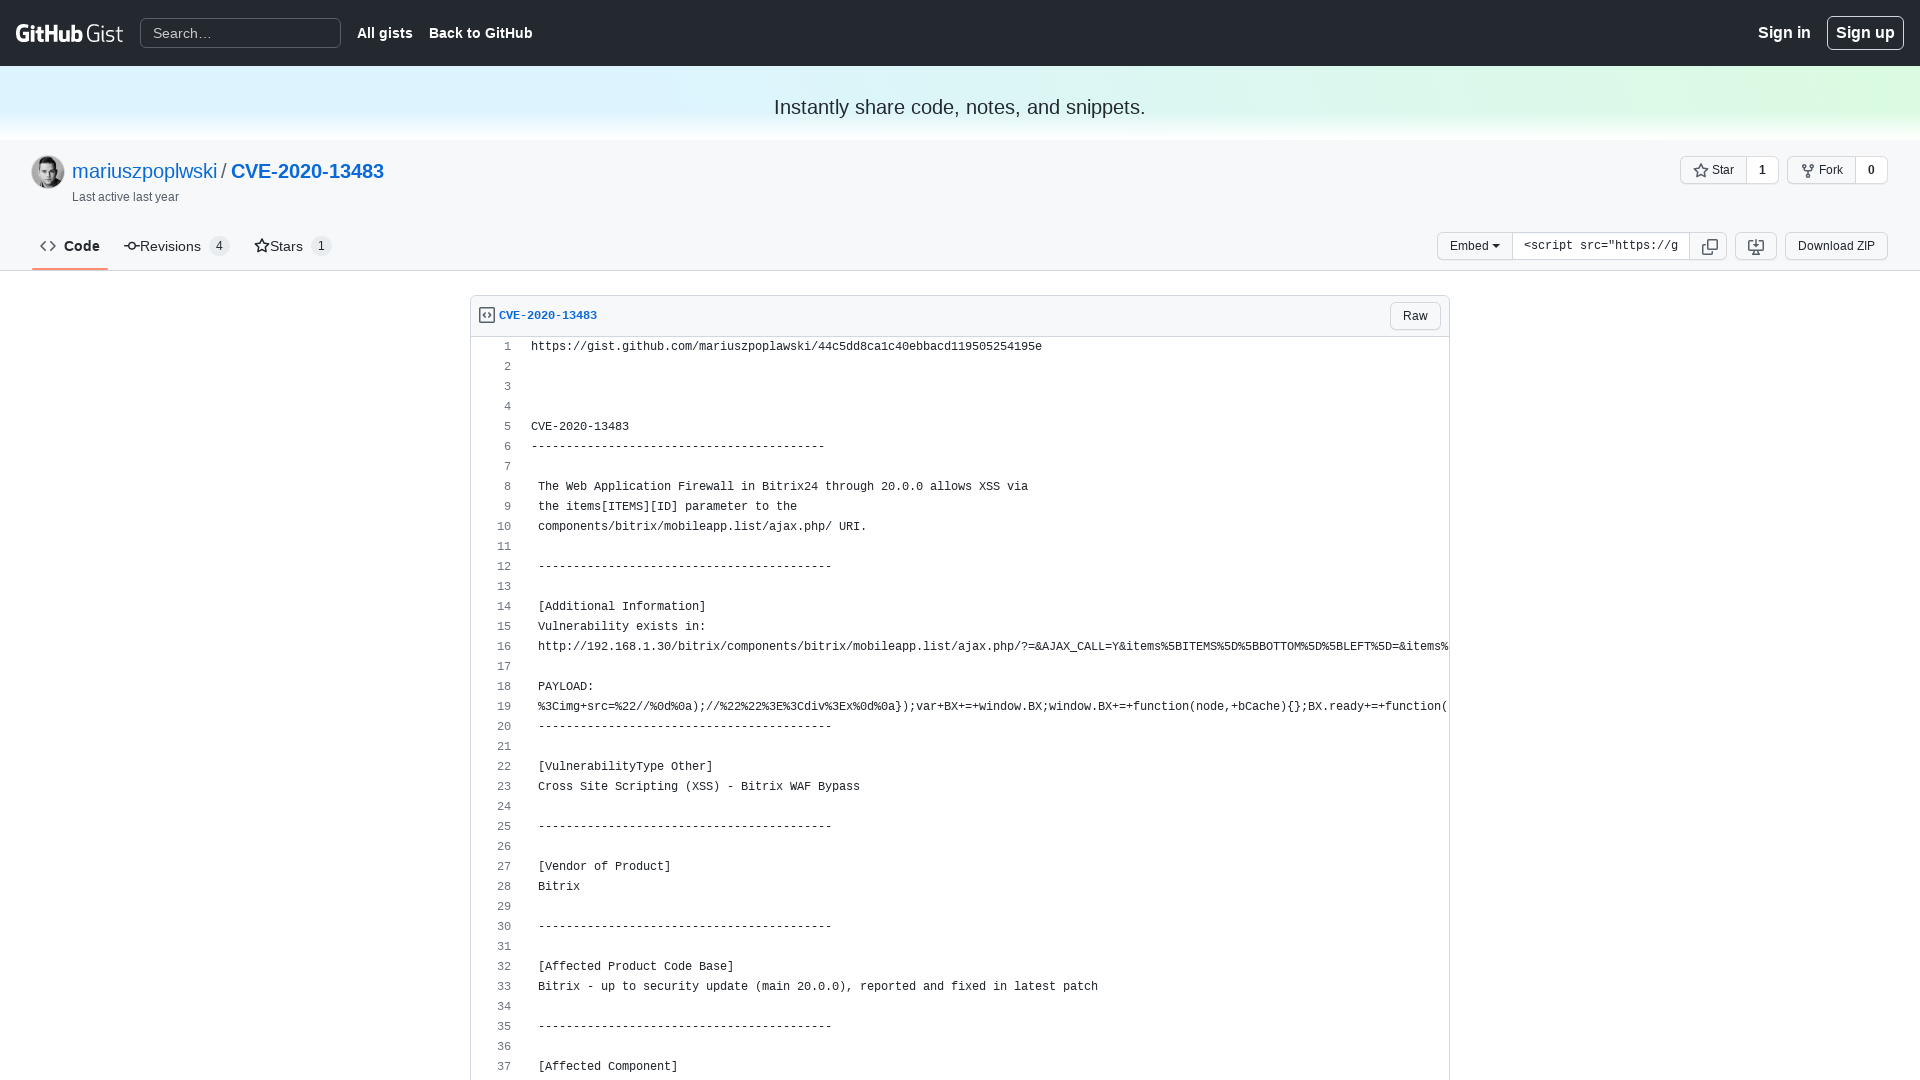This screenshot has height=1080, width=1920.
Task: Click 'Last active last year' text
Action: tap(125, 197)
